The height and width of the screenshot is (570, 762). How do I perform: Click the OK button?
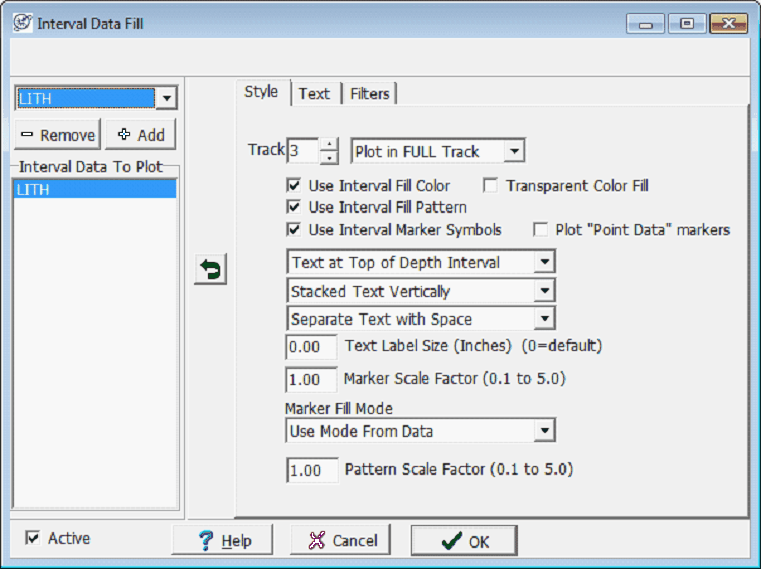click(464, 541)
